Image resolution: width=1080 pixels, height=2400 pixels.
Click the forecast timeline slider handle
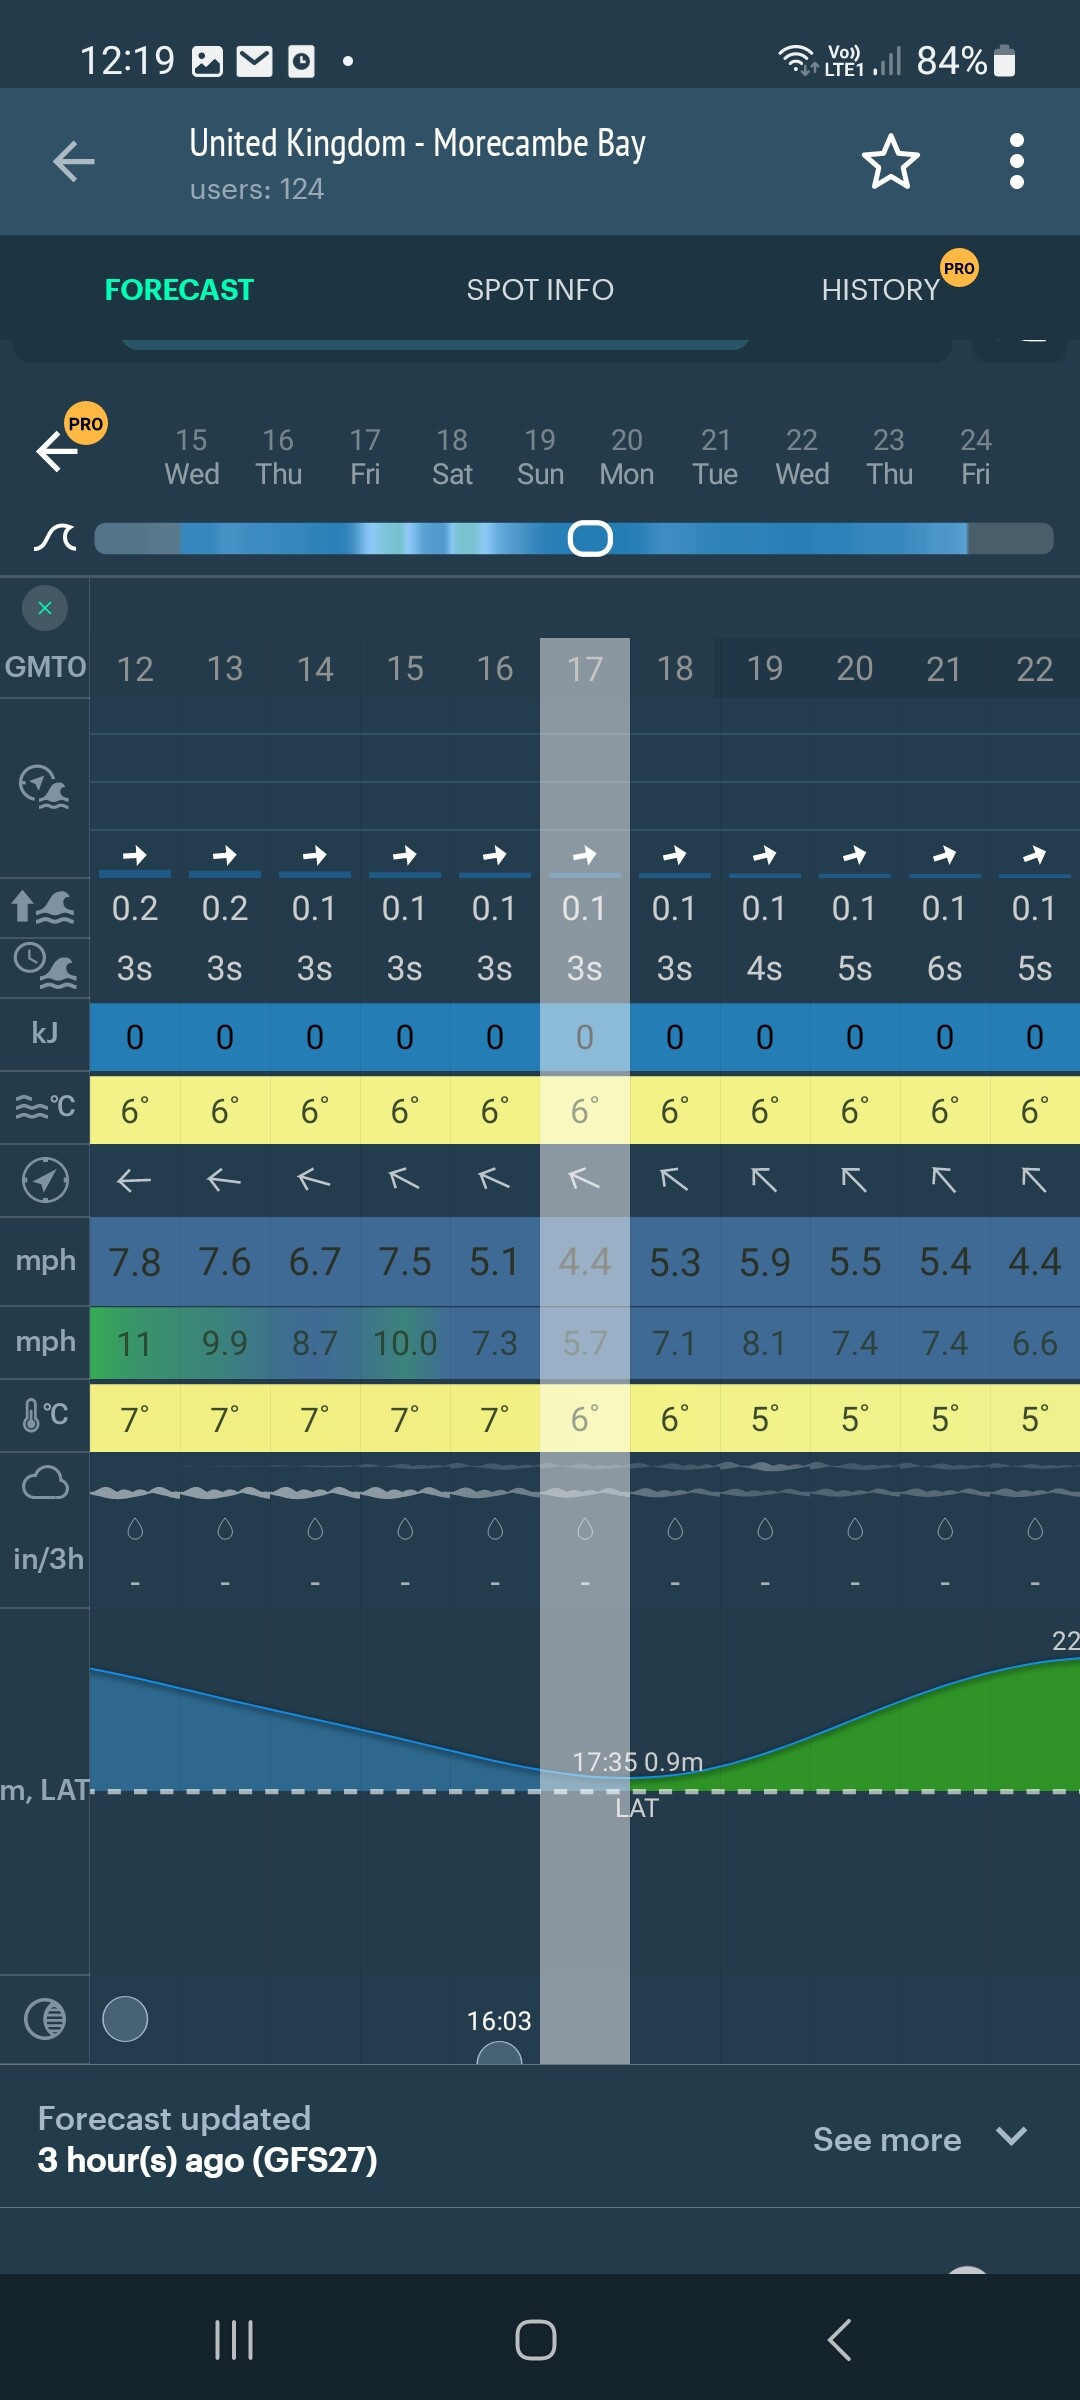tap(590, 538)
